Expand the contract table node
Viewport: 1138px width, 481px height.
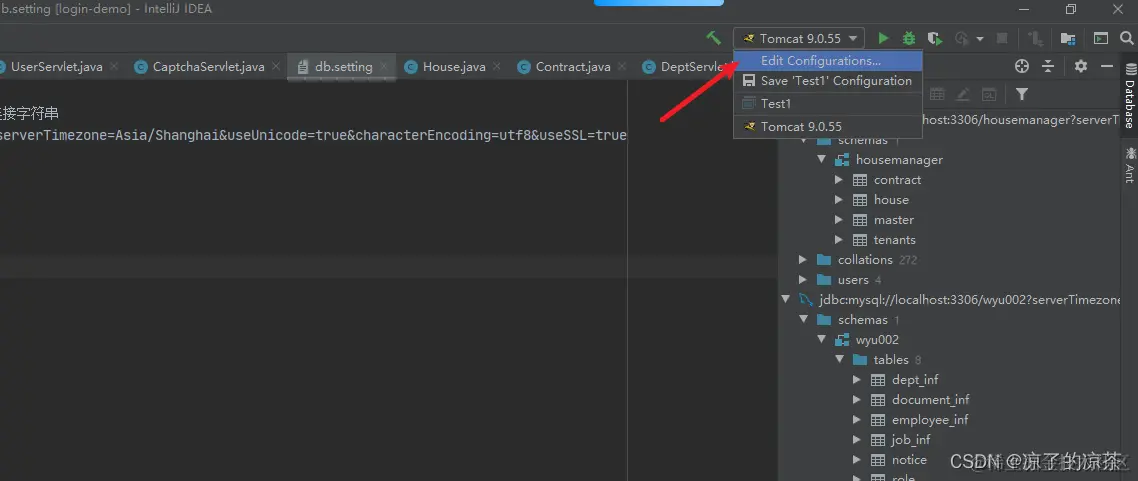(x=839, y=180)
